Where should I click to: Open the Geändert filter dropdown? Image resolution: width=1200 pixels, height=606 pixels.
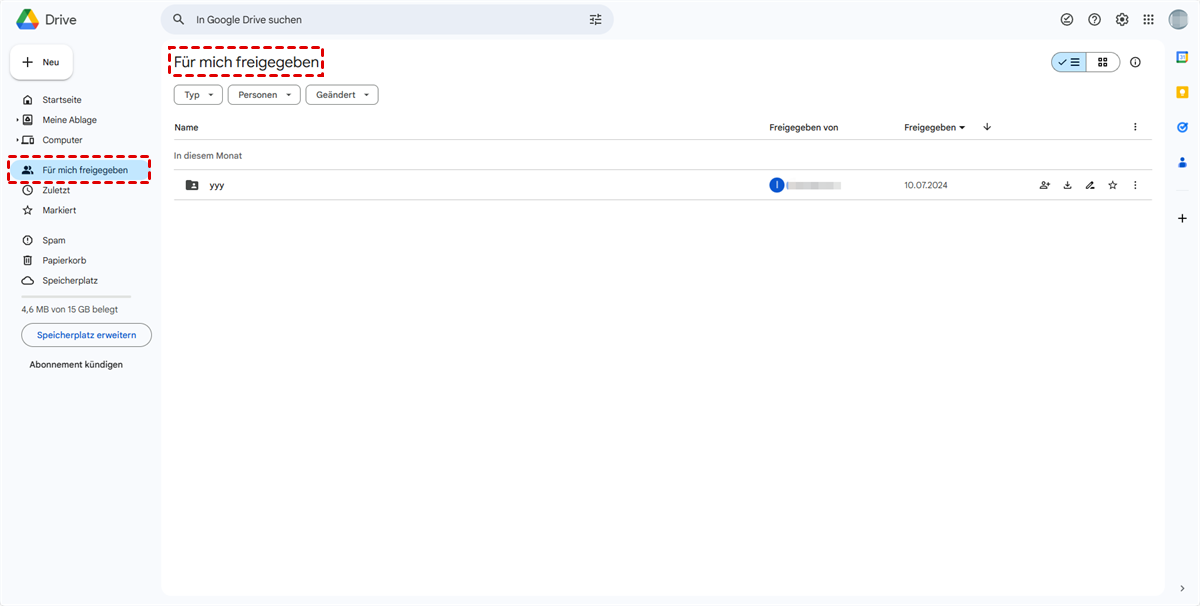click(342, 95)
